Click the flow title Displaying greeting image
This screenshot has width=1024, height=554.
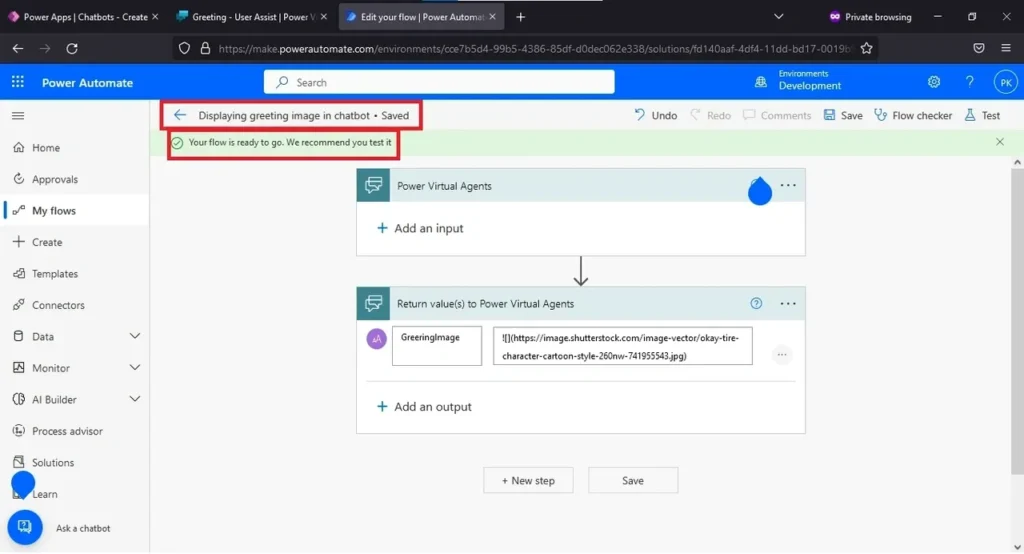(x=284, y=115)
